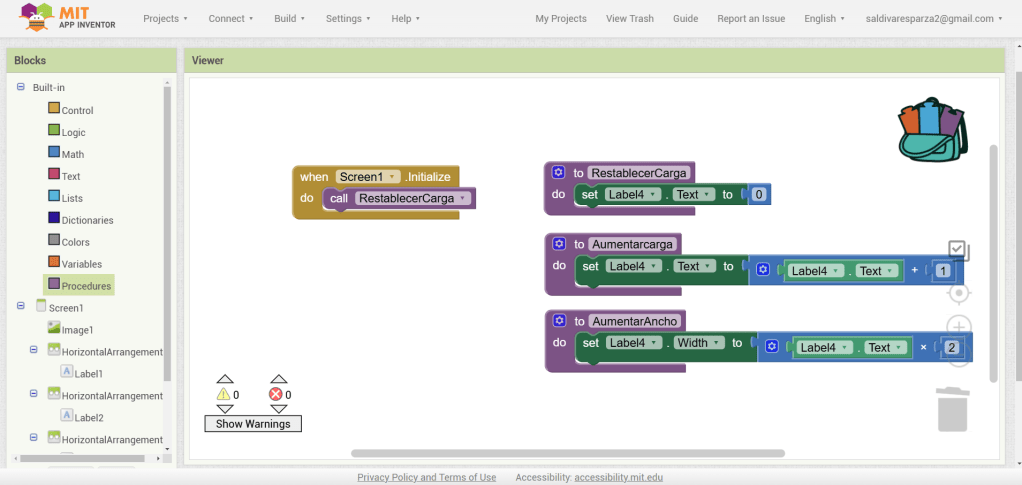Open the RestablecerCarga call dropdown

click(463, 198)
